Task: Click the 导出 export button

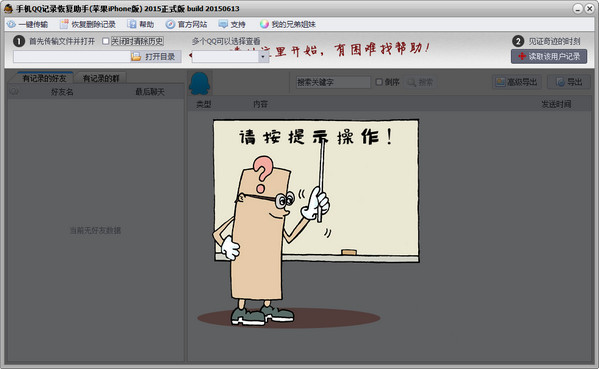Action: pyautogui.click(x=569, y=82)
